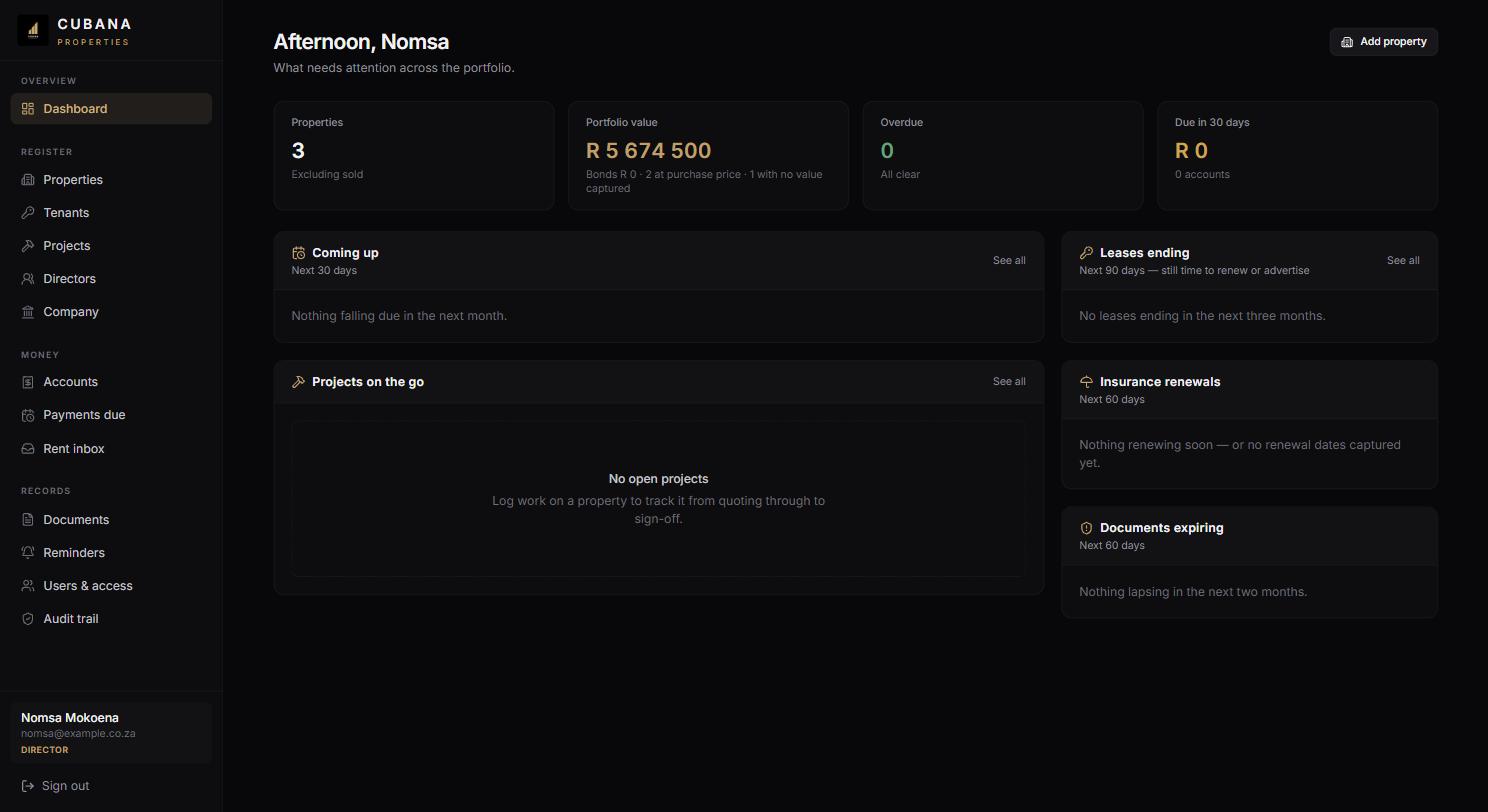Click the Leases ending key icon
The width and height of the screenshot is (1488, 812).
[x=1086, y=253]
